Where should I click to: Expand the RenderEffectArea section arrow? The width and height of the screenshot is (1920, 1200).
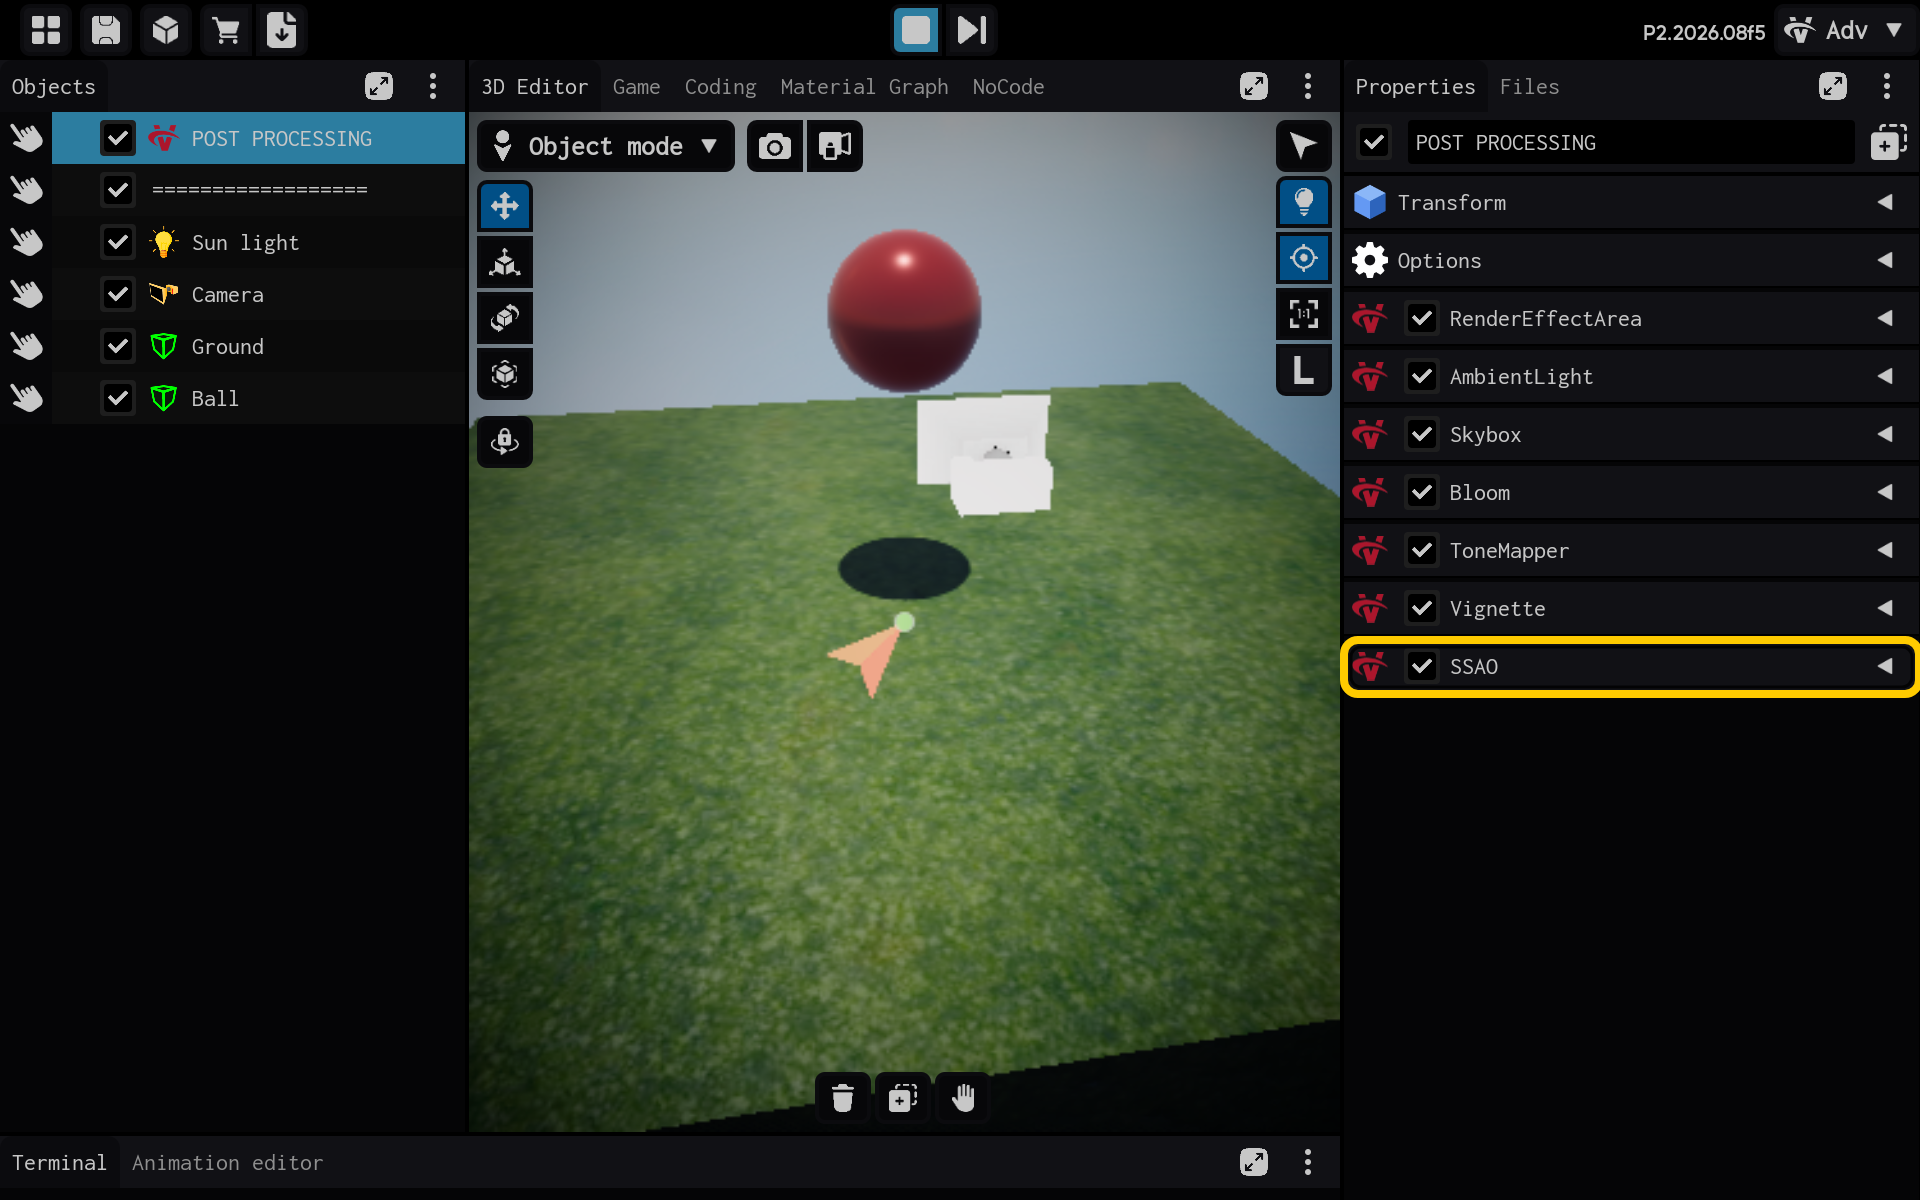[1885, 318]
